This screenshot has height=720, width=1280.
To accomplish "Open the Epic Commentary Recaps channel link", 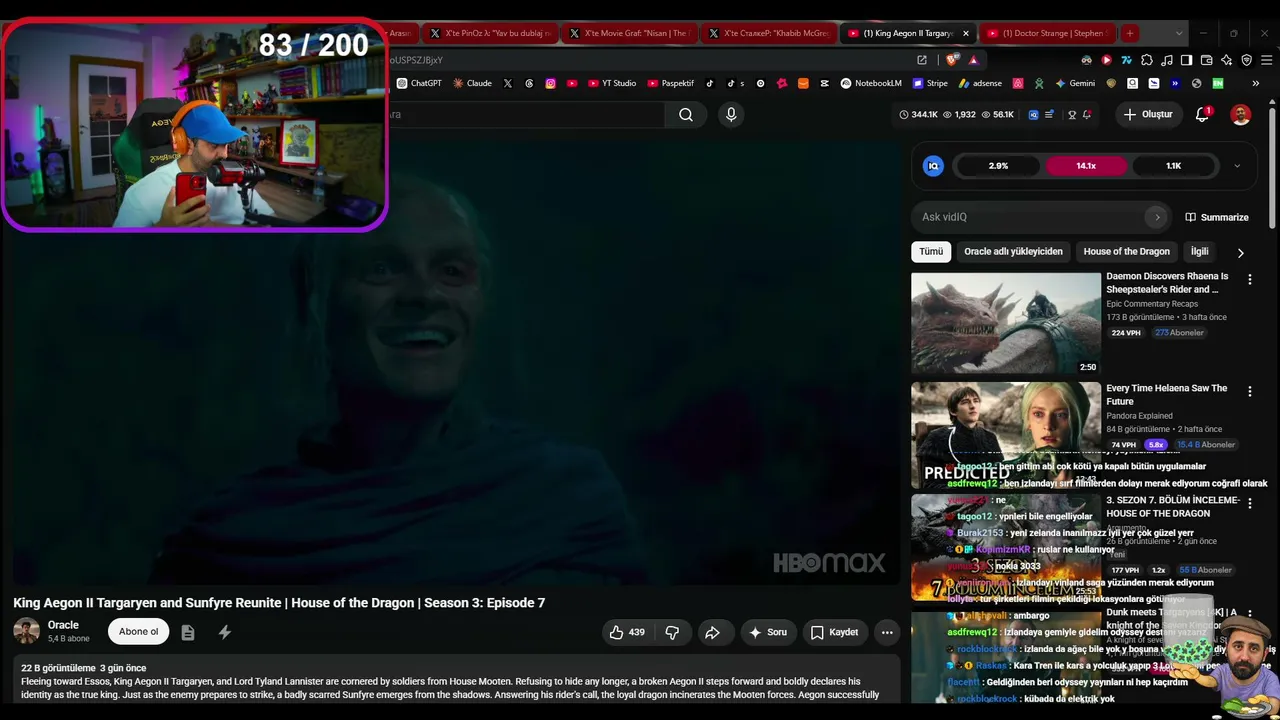I will click(x=1152, y=304).
